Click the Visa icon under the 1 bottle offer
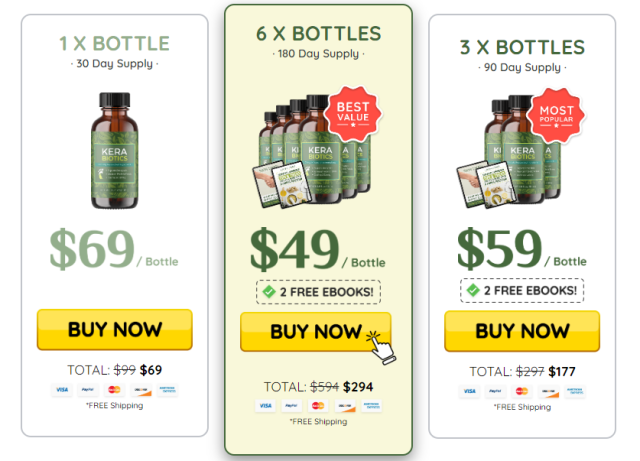 (x=62, y=390)
